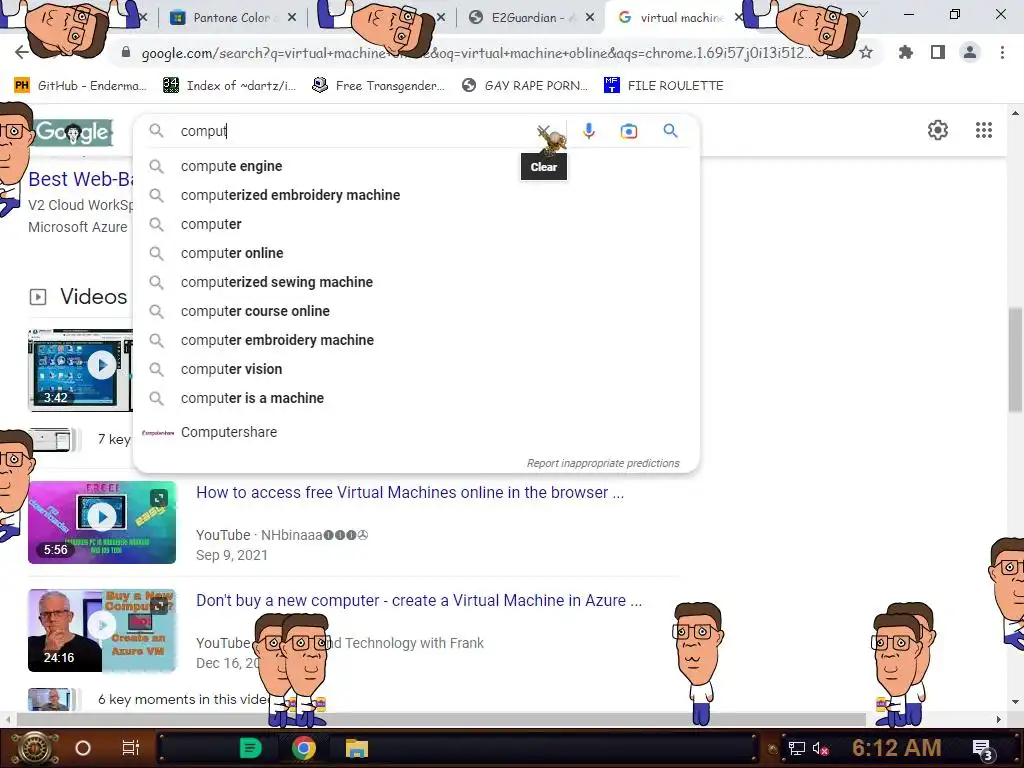
Task: Open the Chrome side panel icon
Action: 938,52
